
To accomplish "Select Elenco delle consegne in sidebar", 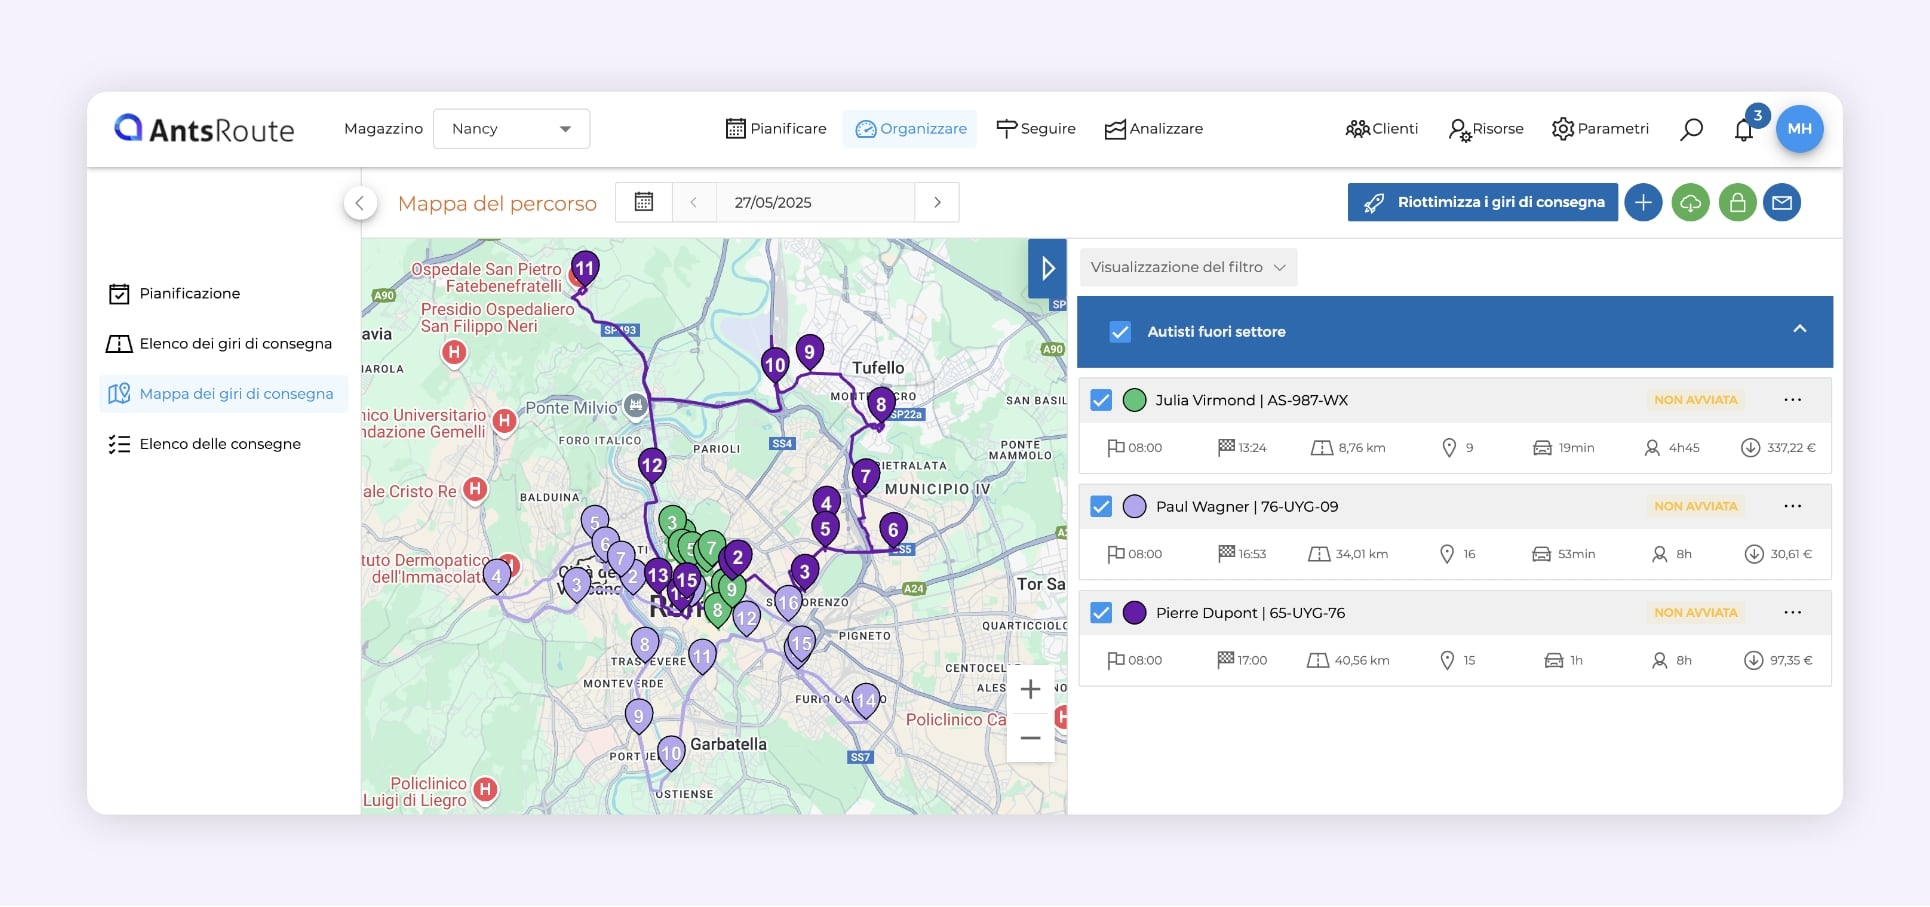I will pos(220,444).
